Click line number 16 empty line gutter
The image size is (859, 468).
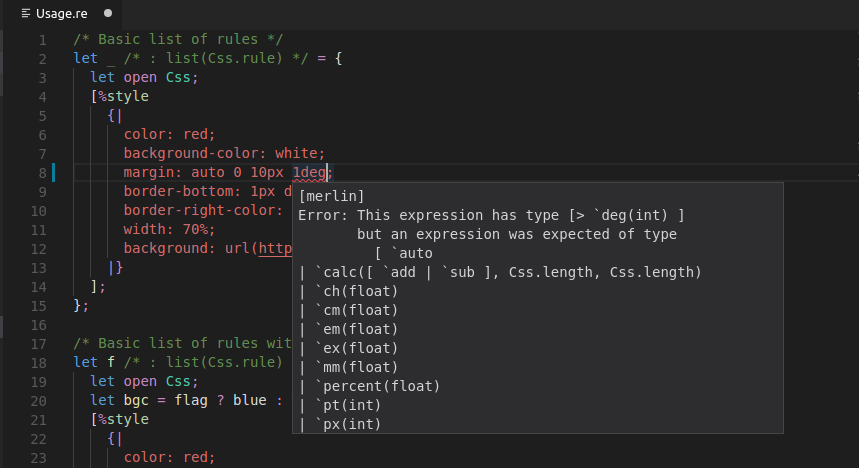tap(38, 326)
